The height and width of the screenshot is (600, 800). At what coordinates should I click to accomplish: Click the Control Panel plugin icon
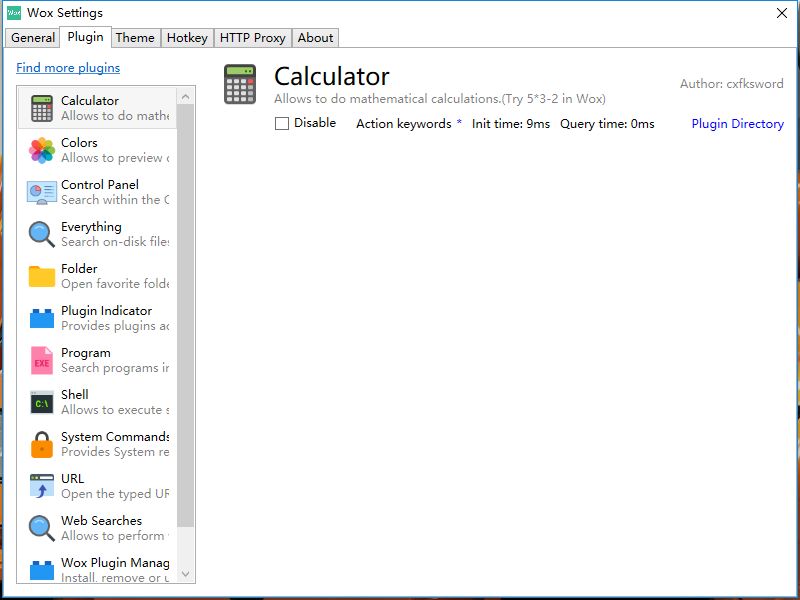42,192
